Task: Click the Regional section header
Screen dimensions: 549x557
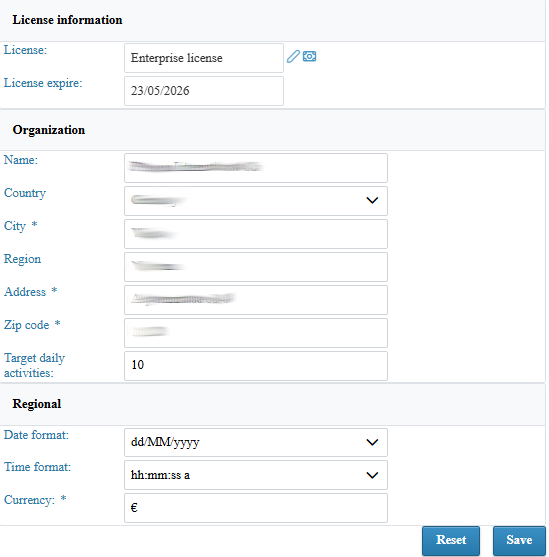Action: pos(37,404)
